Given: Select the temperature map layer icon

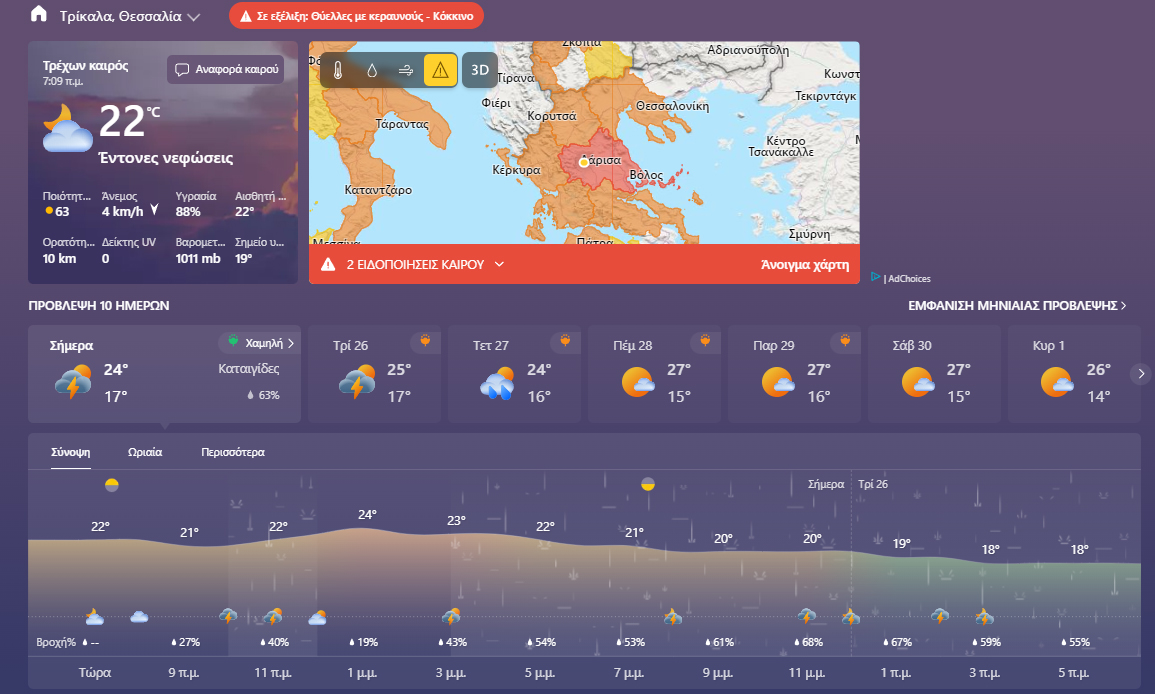Looking at the screenshot, I should tap(338, 70).
